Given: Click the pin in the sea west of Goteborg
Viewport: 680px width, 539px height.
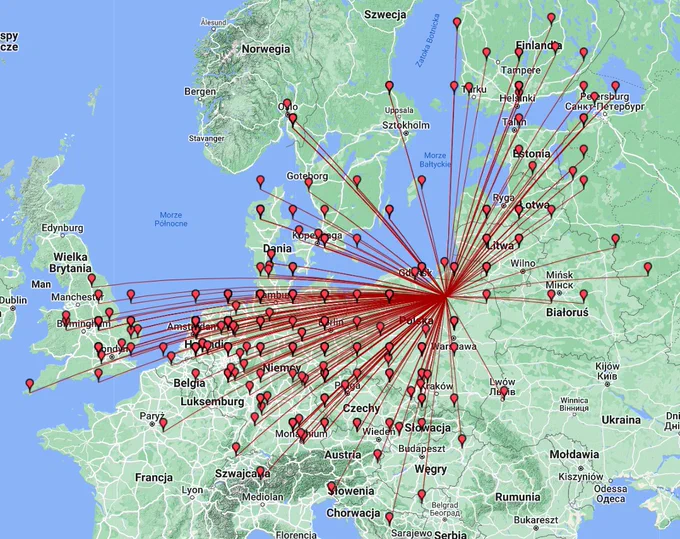Looking at the screenshot, I should click(x=260, y=181).
